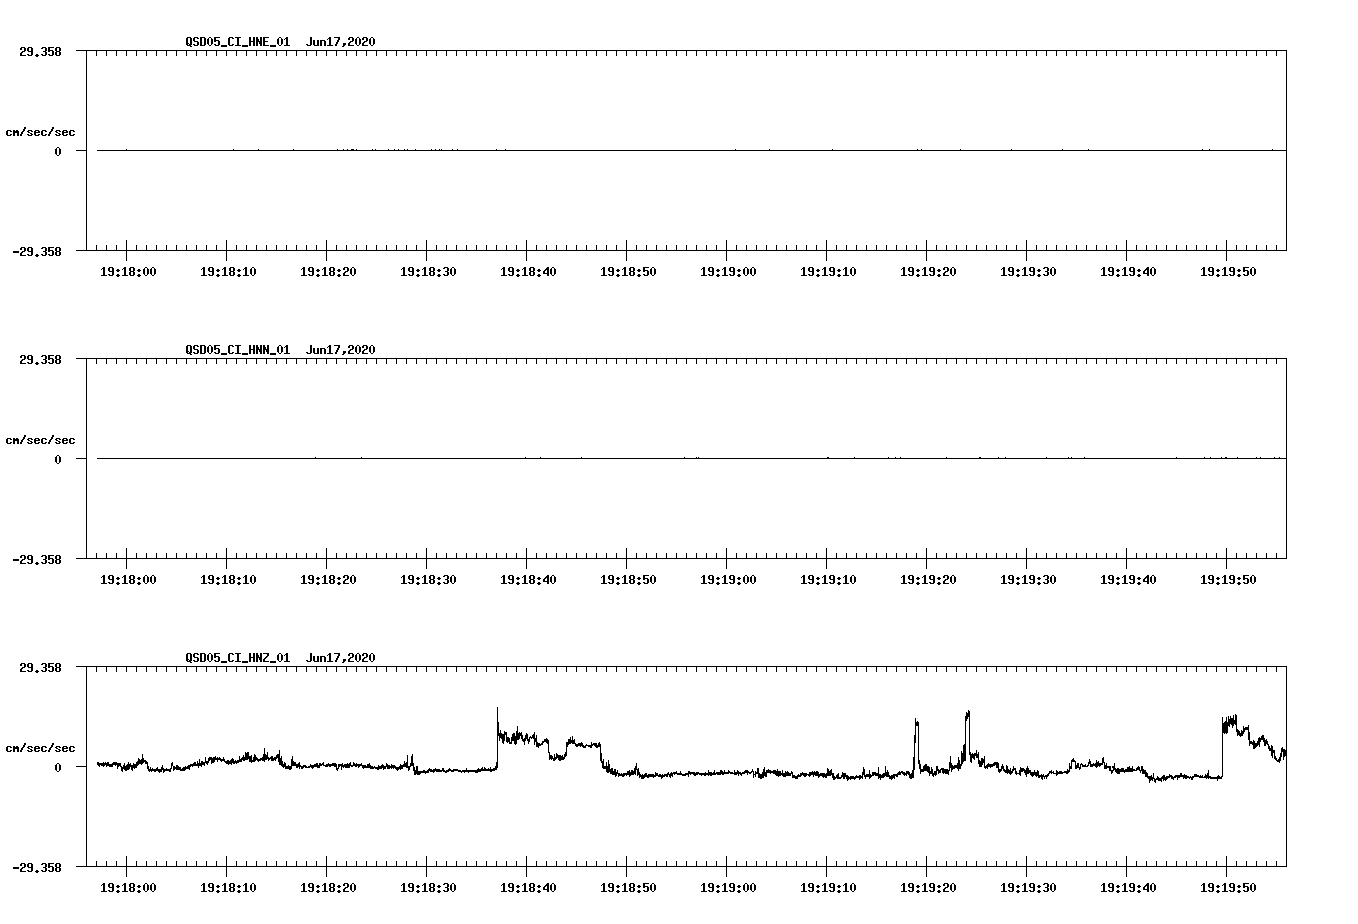Screen dimensions: 1358x924
Task: Click the cm/sec/sec unit label of HNZ plot
Action: click(40, 748)
